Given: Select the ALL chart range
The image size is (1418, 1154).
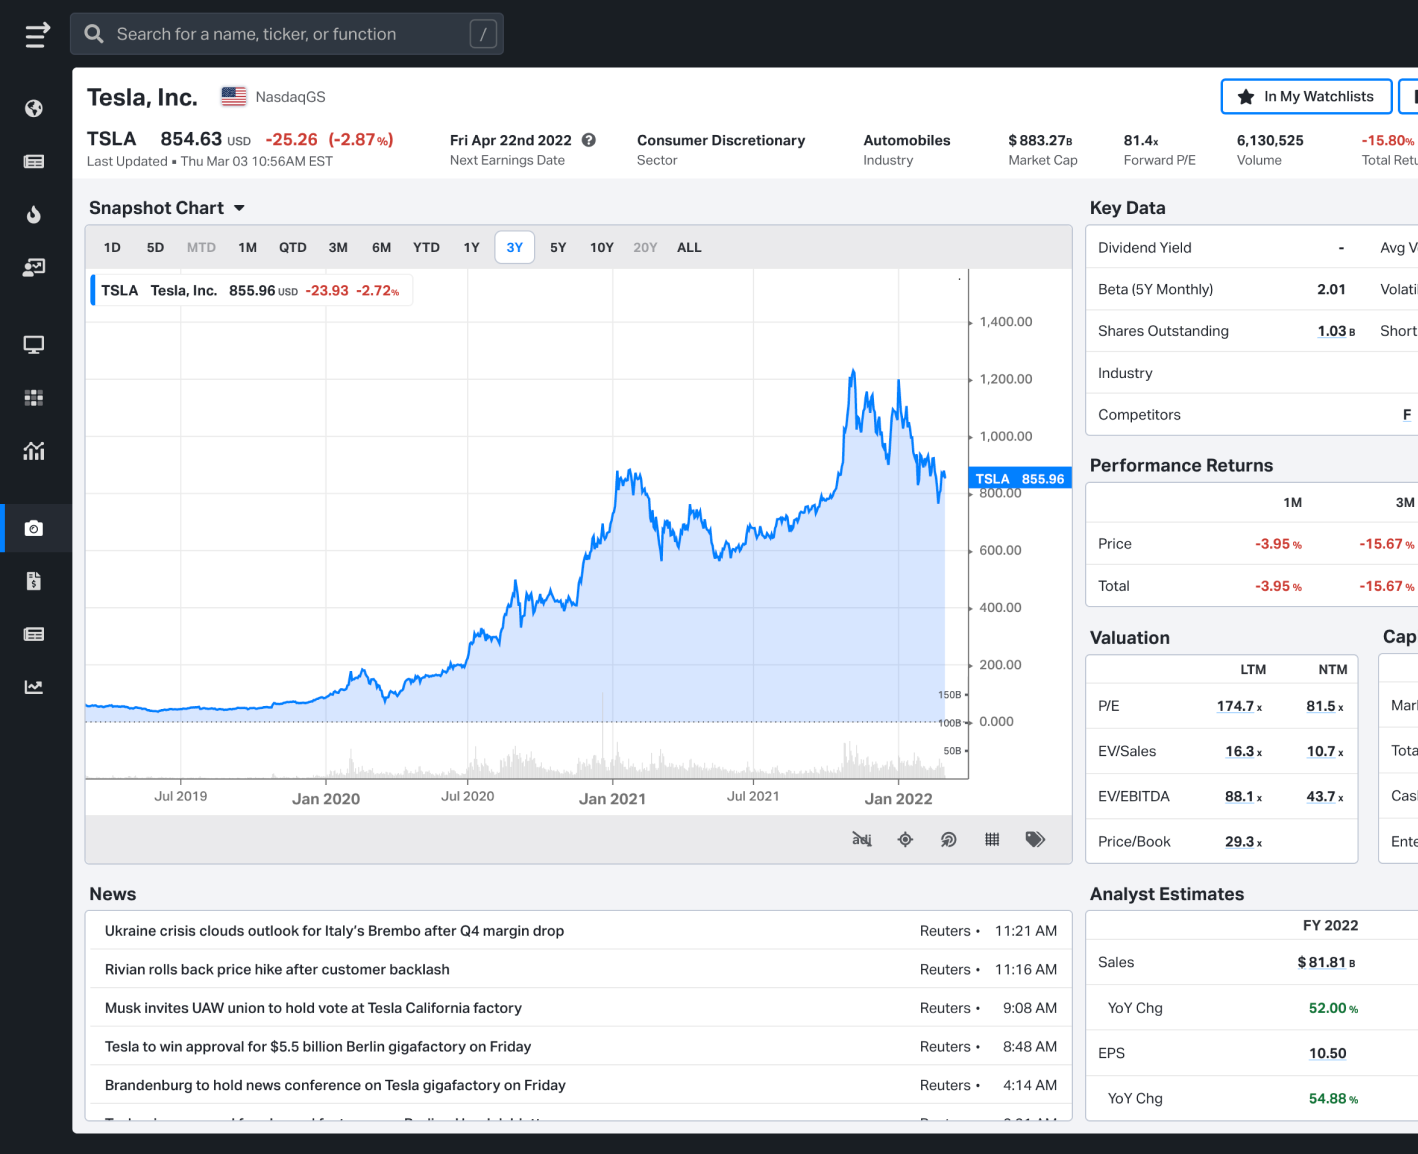Looking at the screenshot, I should pos(689,247).
